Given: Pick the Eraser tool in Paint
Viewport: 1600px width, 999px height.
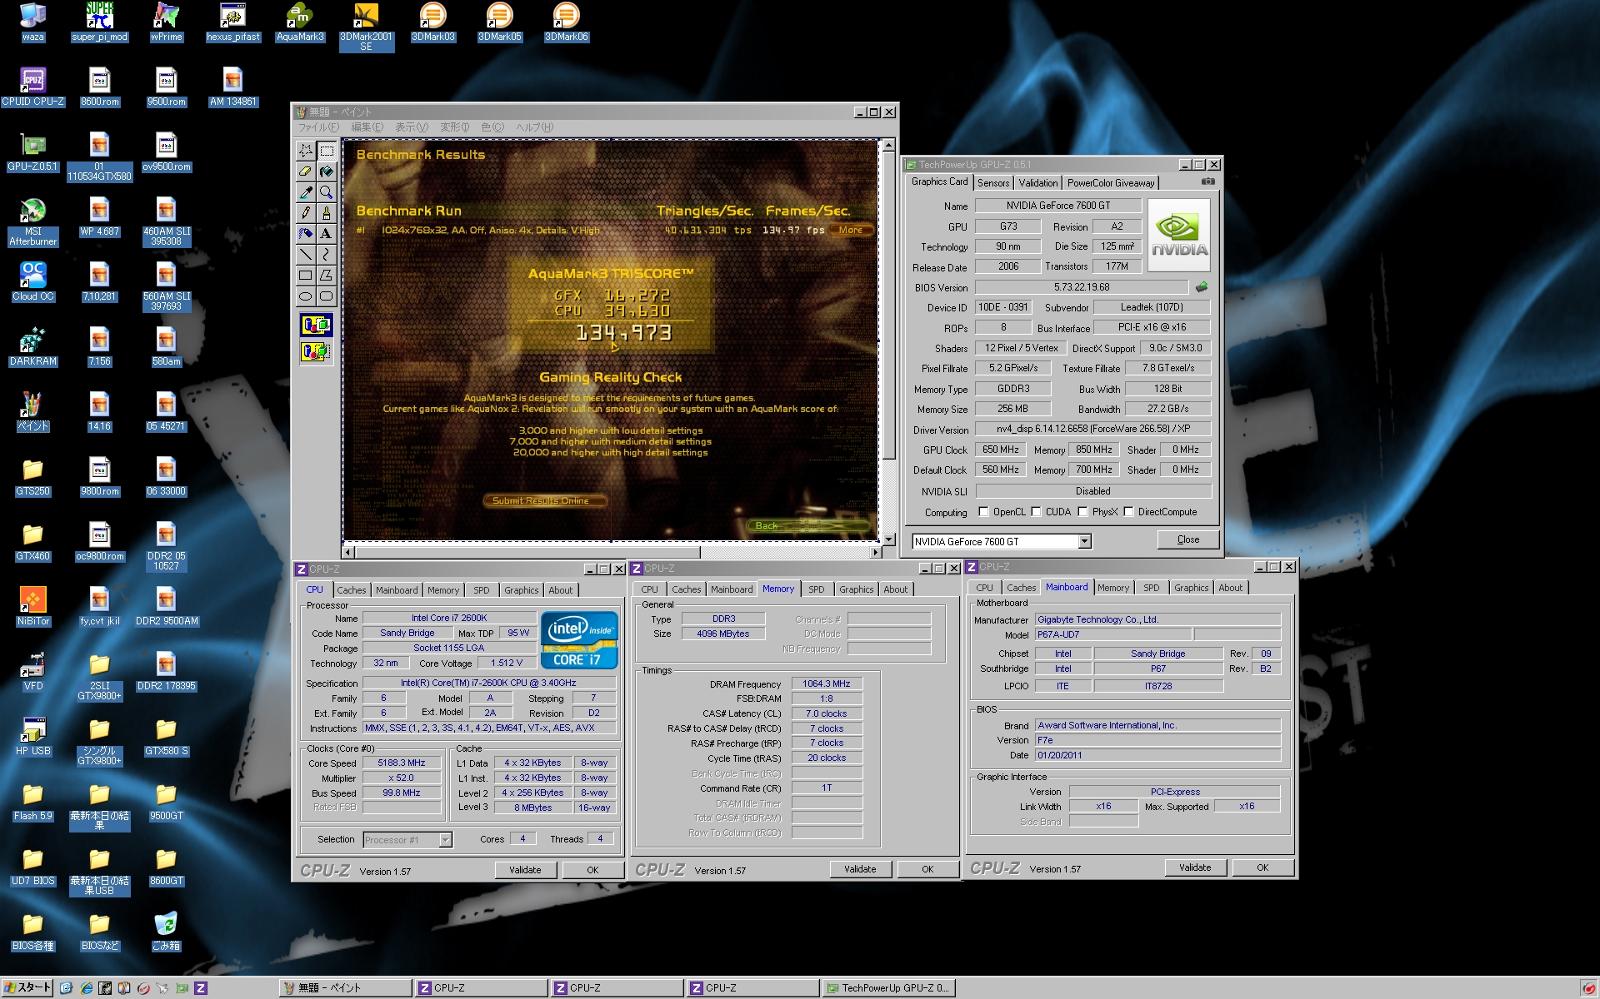Looking at the screenshot, I should pyautogui.click(x=306, y=171).
